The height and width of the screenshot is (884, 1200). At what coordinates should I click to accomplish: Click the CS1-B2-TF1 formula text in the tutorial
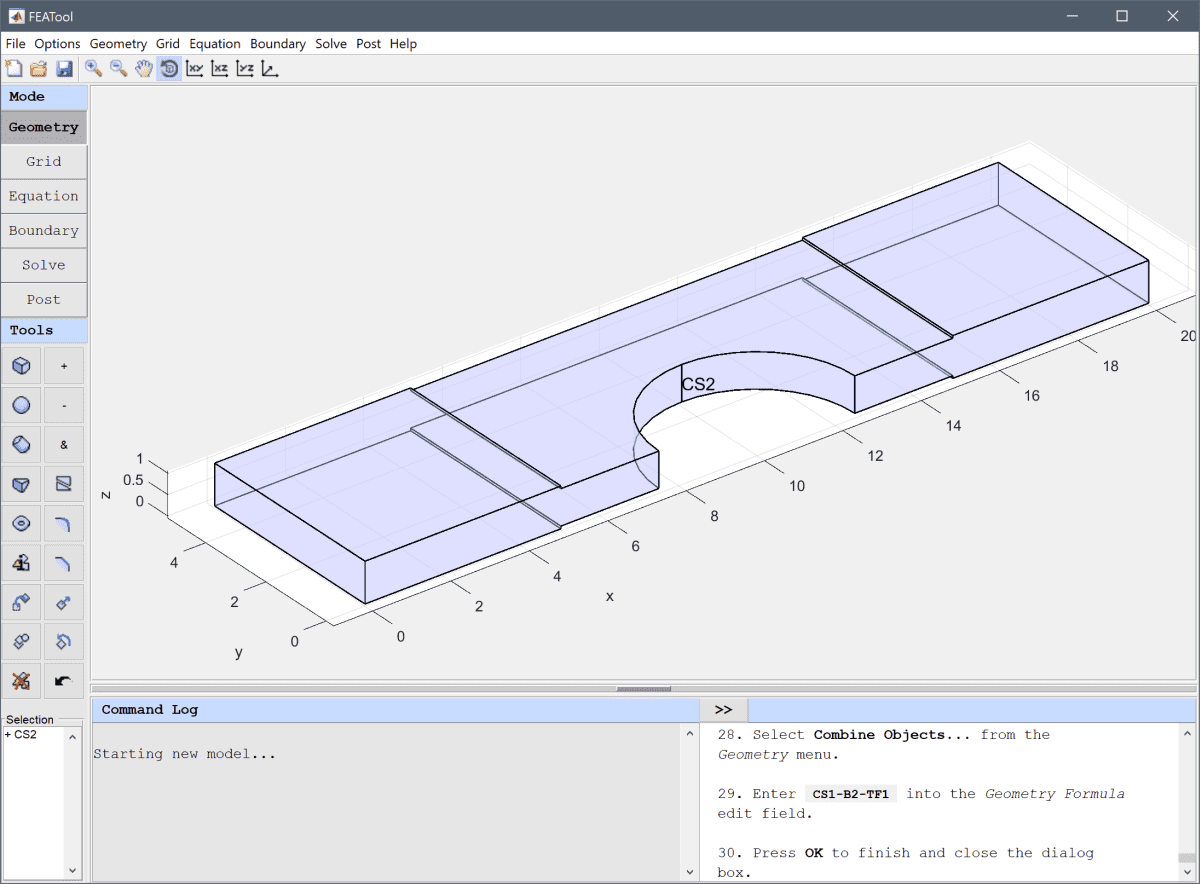pos(851,794)
